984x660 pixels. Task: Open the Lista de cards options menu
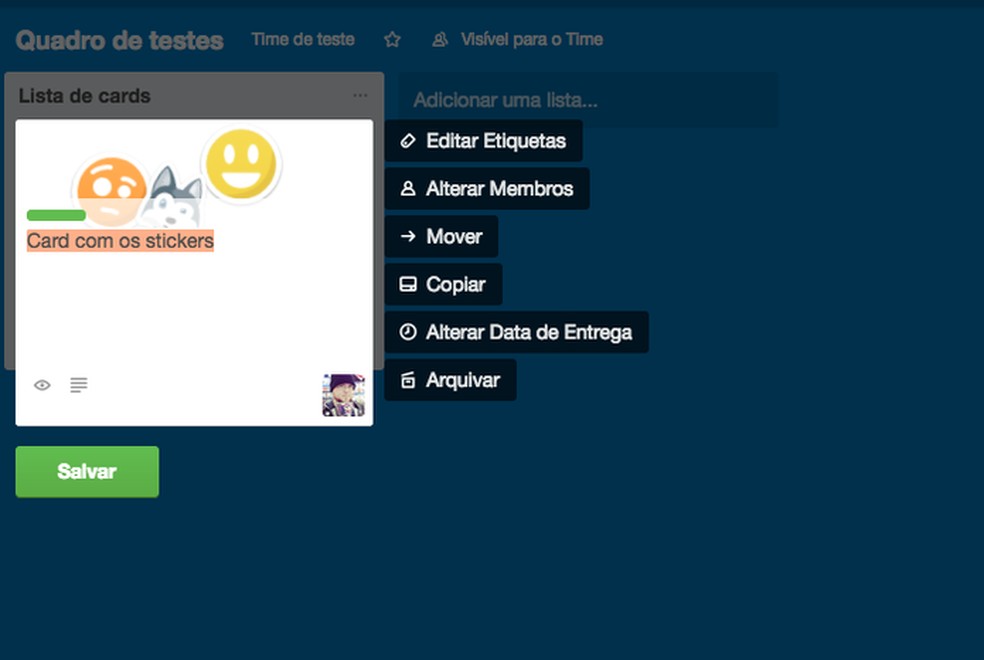click(360, 94)
